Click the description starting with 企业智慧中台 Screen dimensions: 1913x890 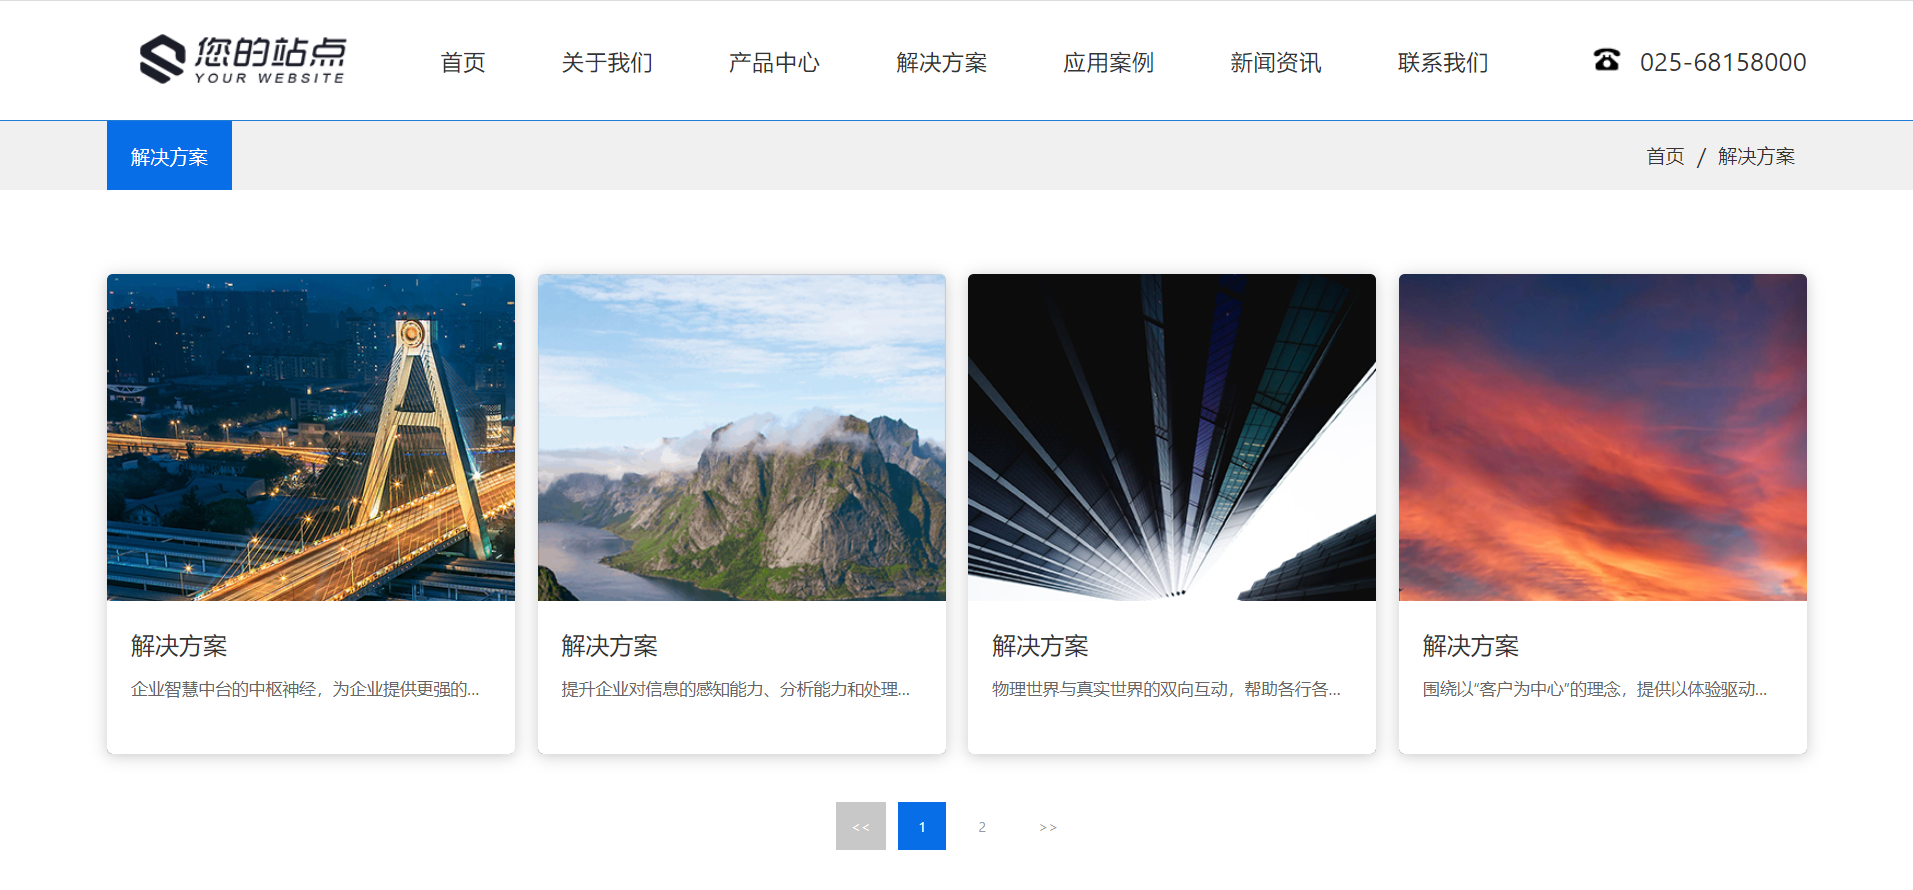click(x=305, y=689)
